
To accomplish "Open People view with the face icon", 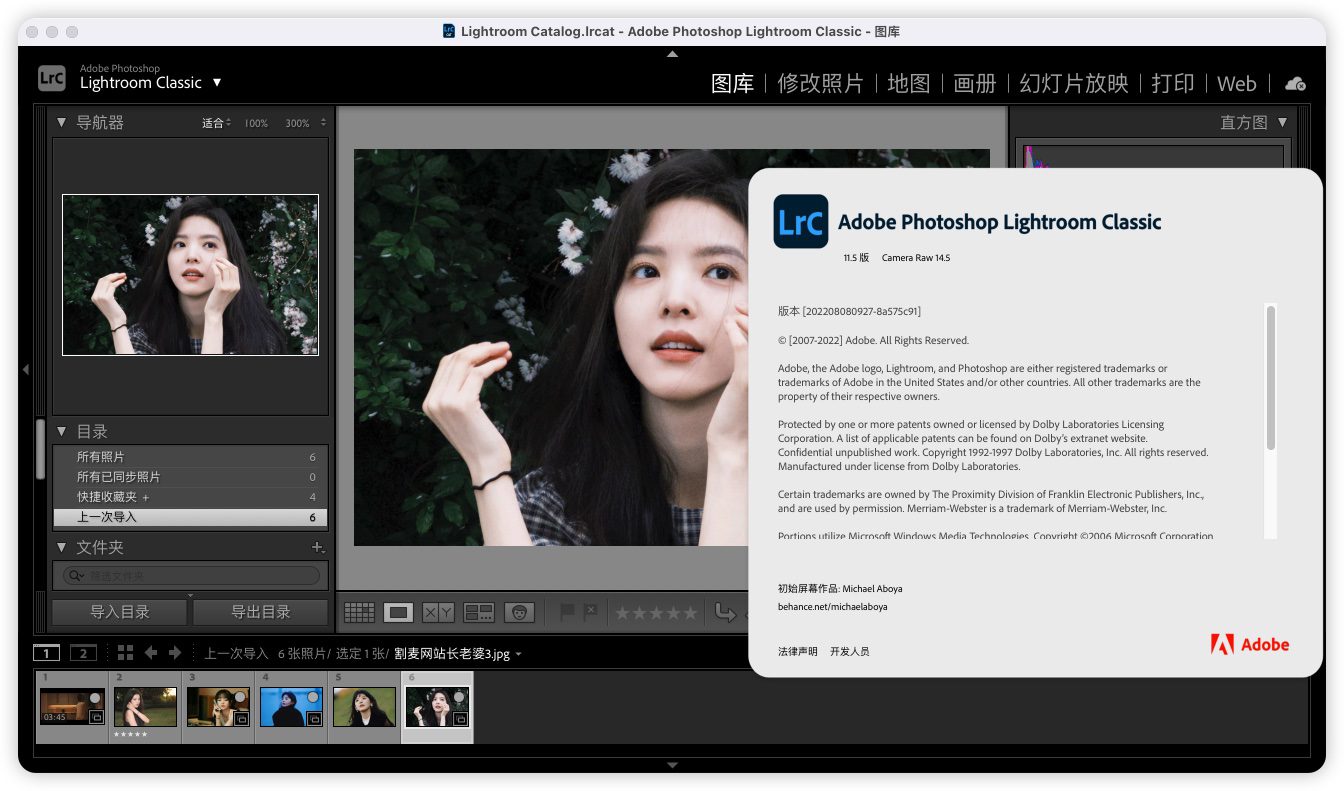I will pyautogui.click(x=519, y=612).
